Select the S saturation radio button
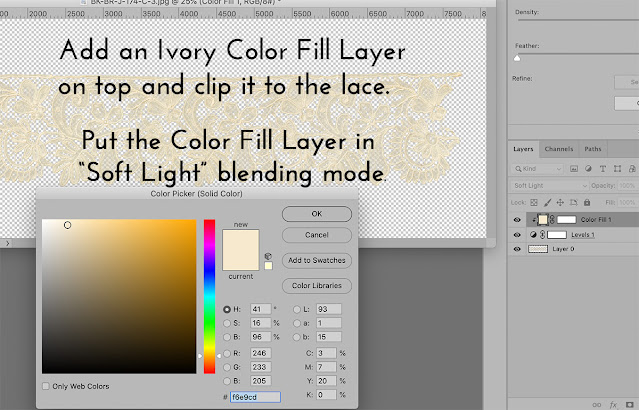Image resolution: width=639 pixels, height=410 pixels. tap(227, 323)
